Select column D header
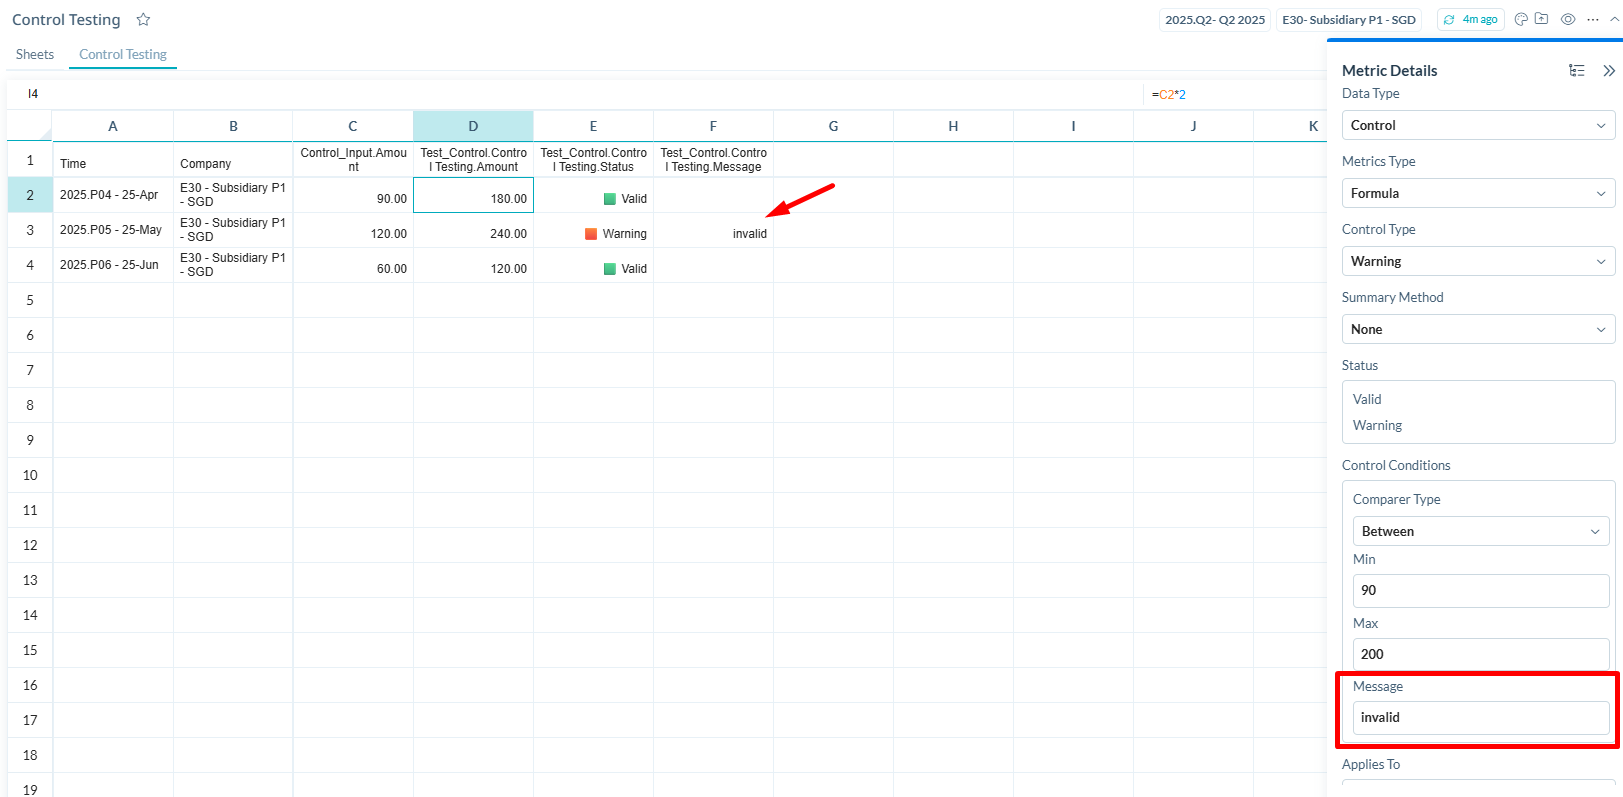This screenshot has width=1623, height=797. point(473,126)
